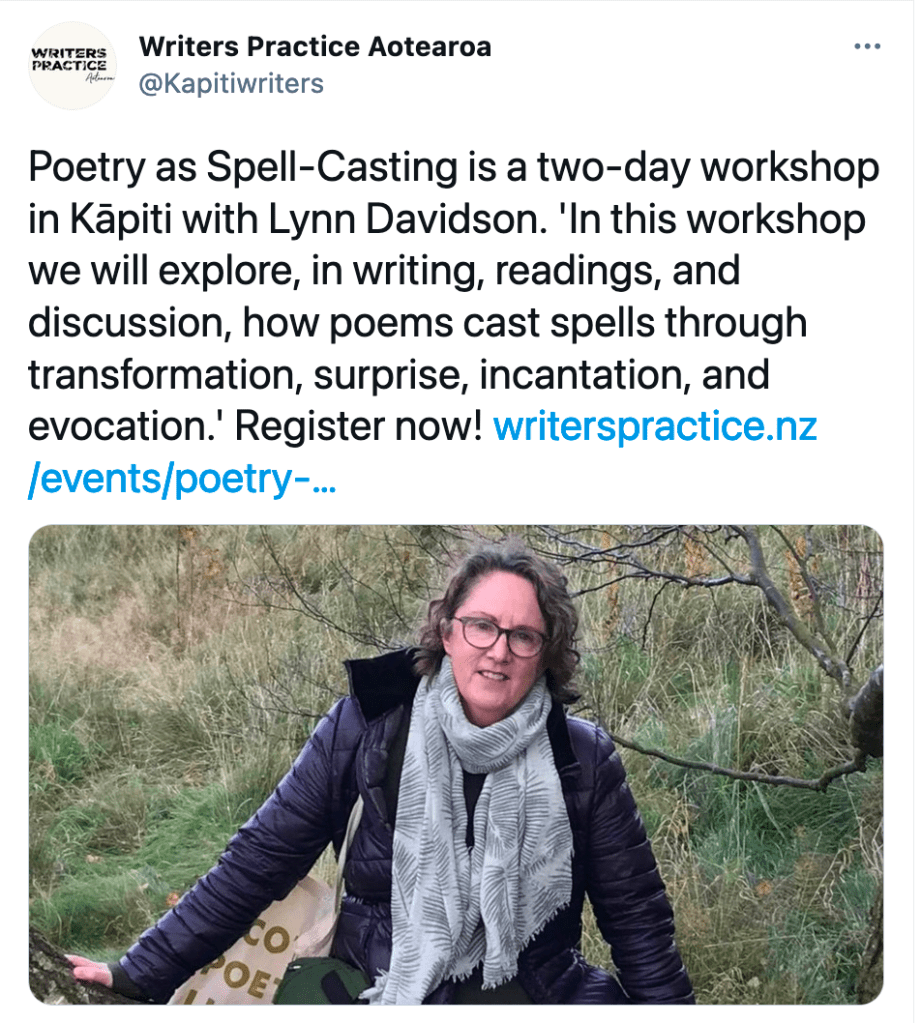Follow the /events/poetry-… link continuation
The width and height of the screenshot is (921, 1023).
click(x=182, y=480)
